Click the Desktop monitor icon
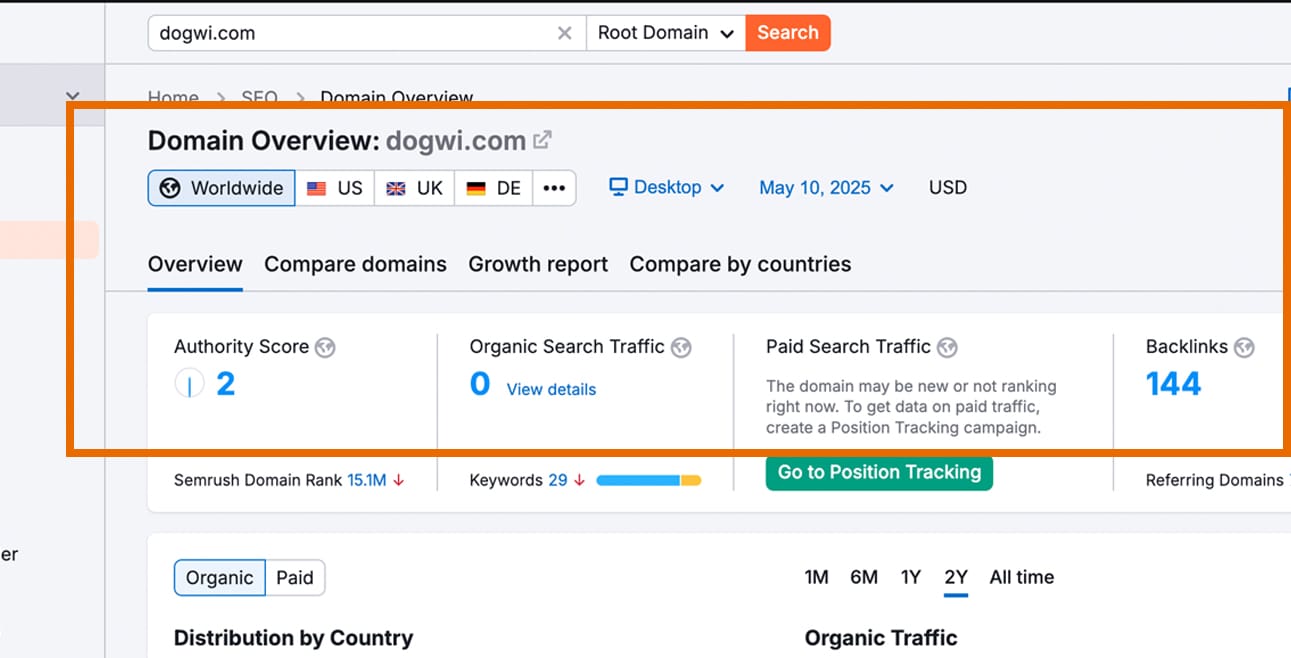1291x658 pixels. (618, 187)
